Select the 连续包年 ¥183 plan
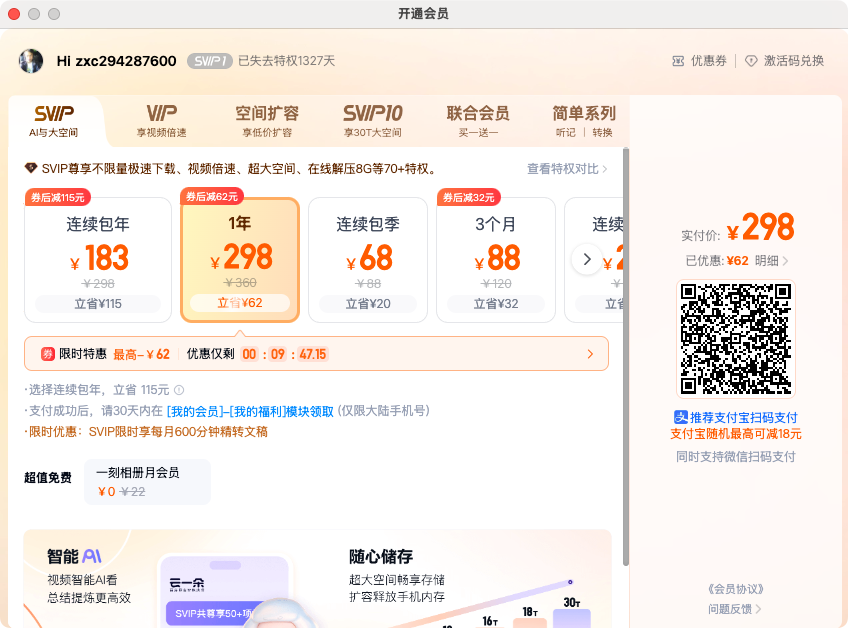 click(x=98, y=260)
